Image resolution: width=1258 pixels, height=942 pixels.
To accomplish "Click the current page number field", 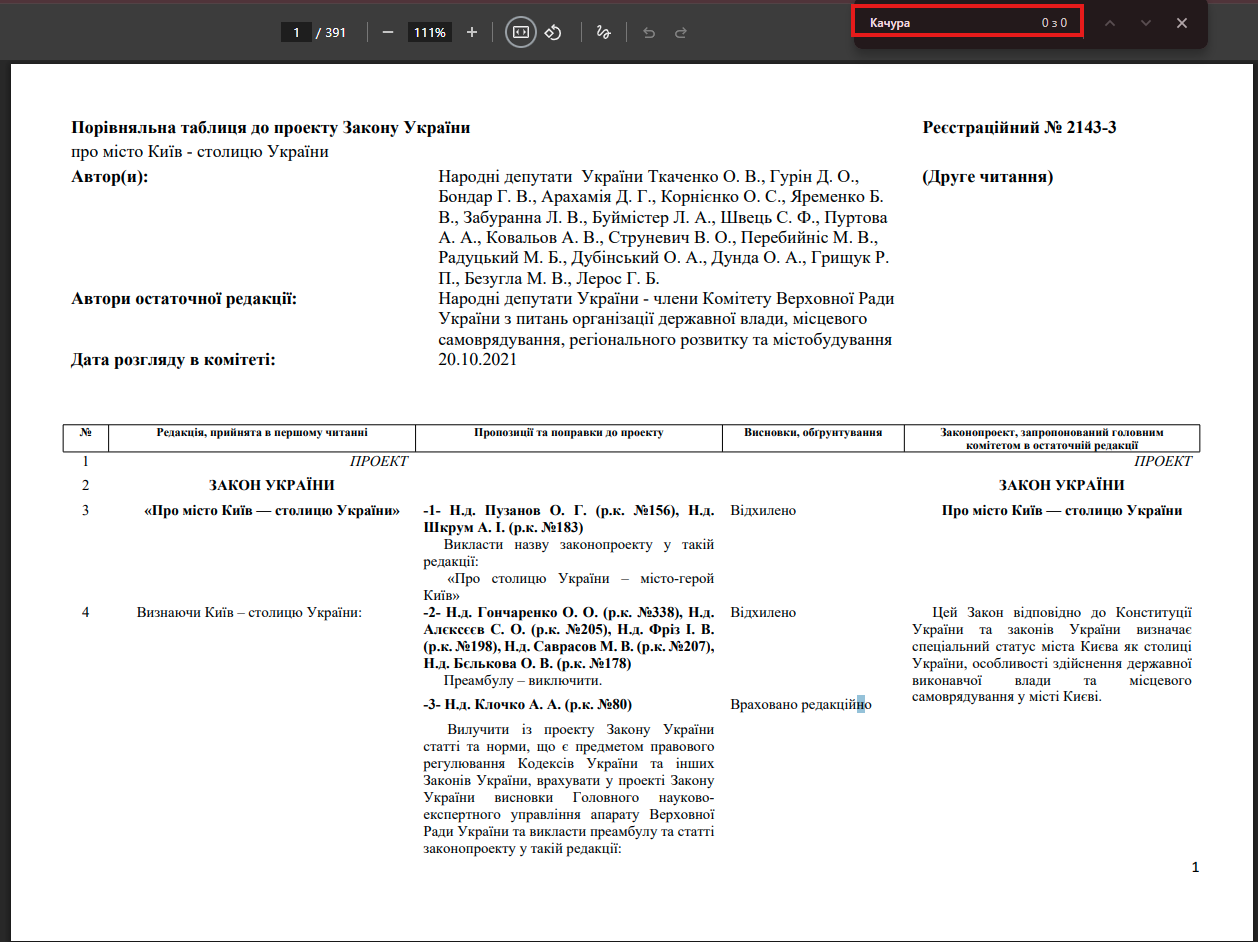I will (296, 32).
